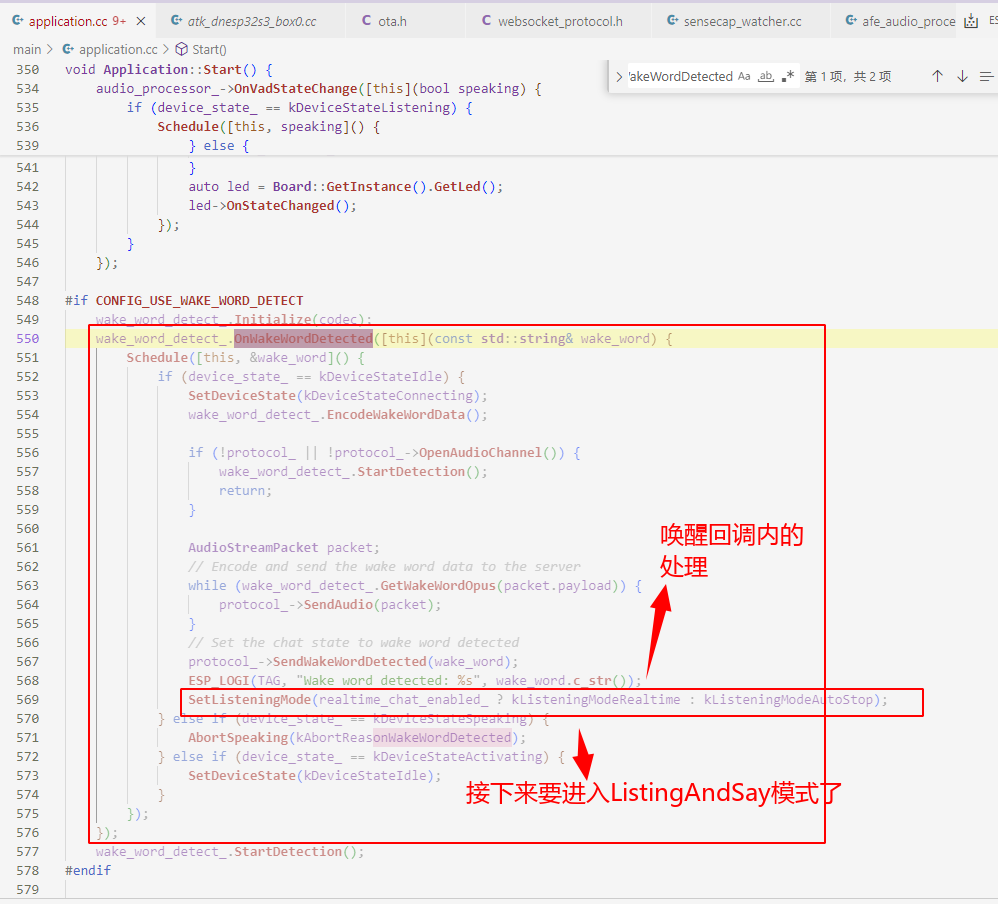
Task: Click the C icon on websocket_protocol.h tab
Action: pyautogui.click(x=486, y=21)
